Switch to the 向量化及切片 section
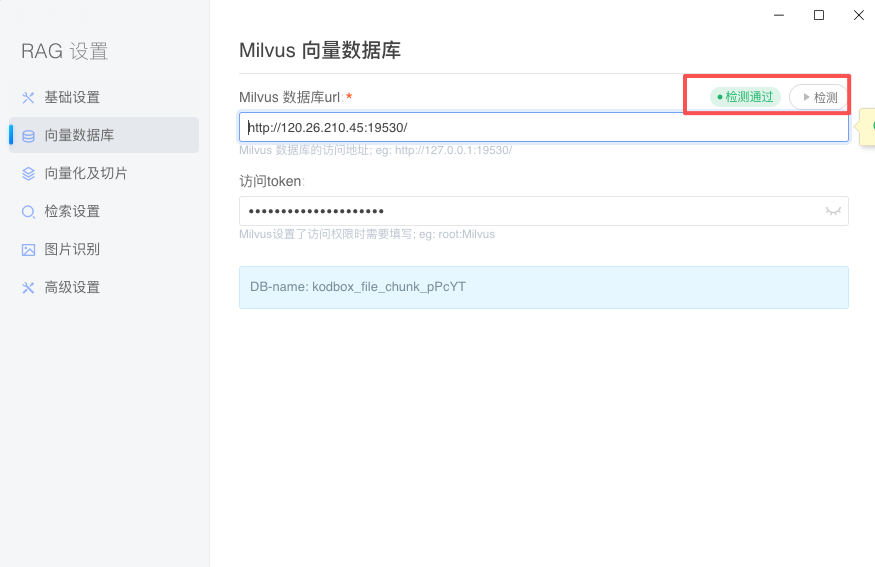The height and width of the screenshot is (567, 875). 86,174
